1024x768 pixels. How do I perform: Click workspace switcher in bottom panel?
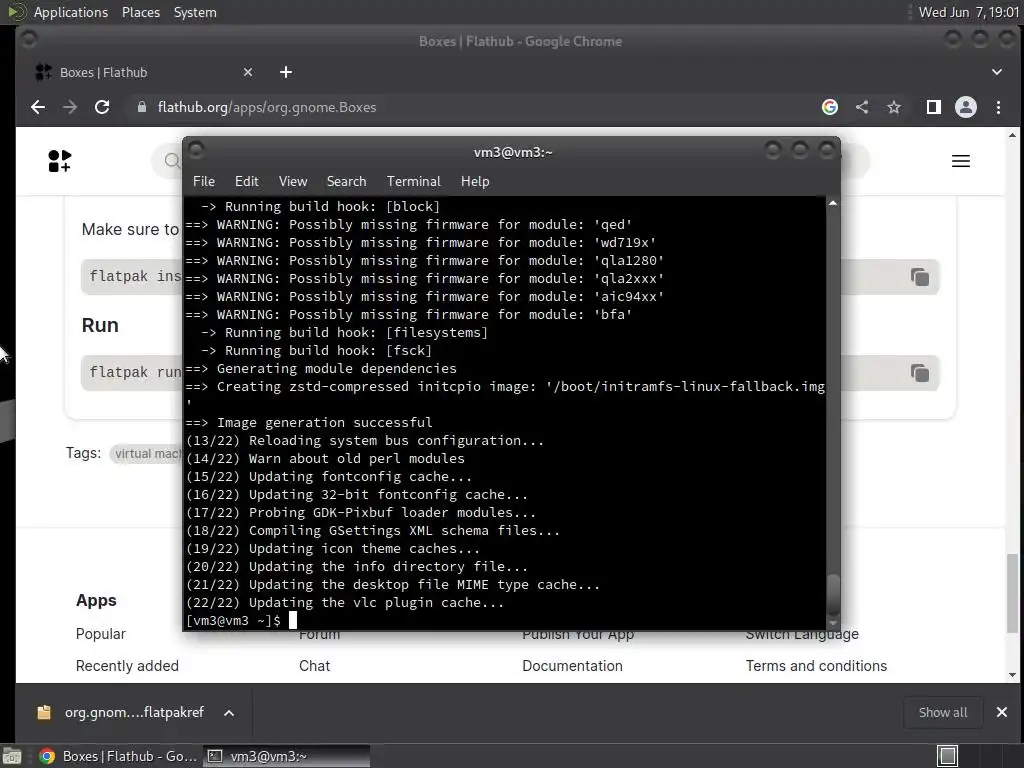click(947, 756)
